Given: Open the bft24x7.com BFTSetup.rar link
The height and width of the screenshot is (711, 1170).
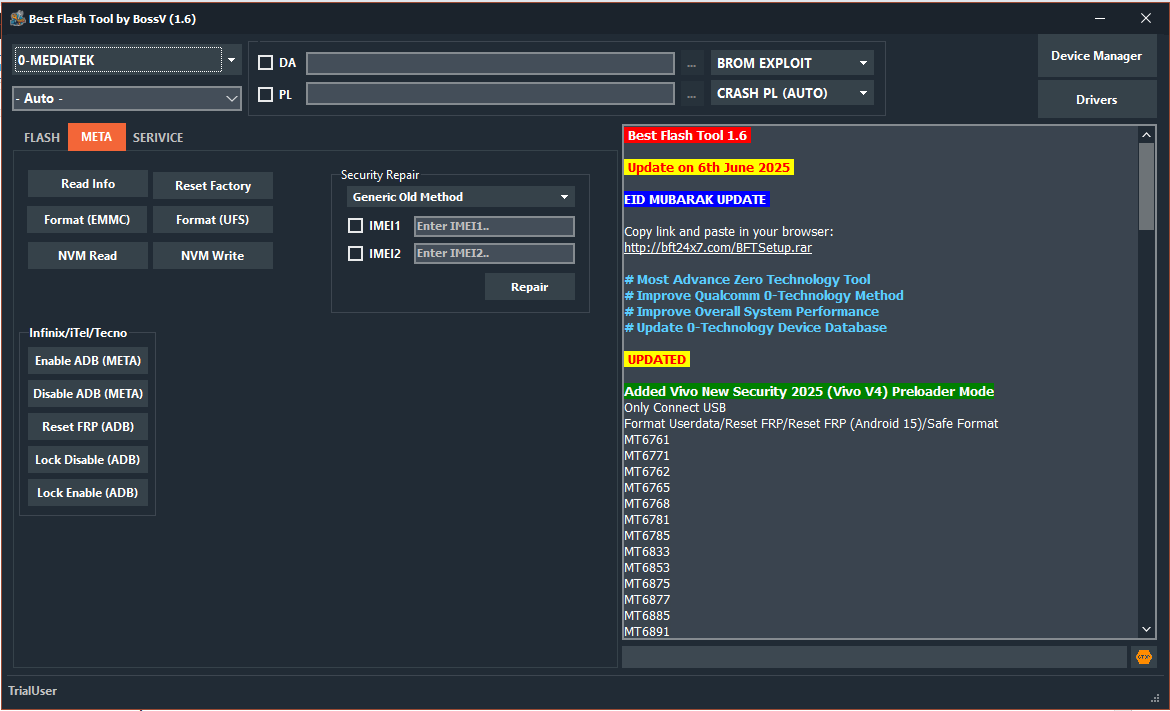Looking at the screenshot, I should pyautogui.click(x=718, y=248).
